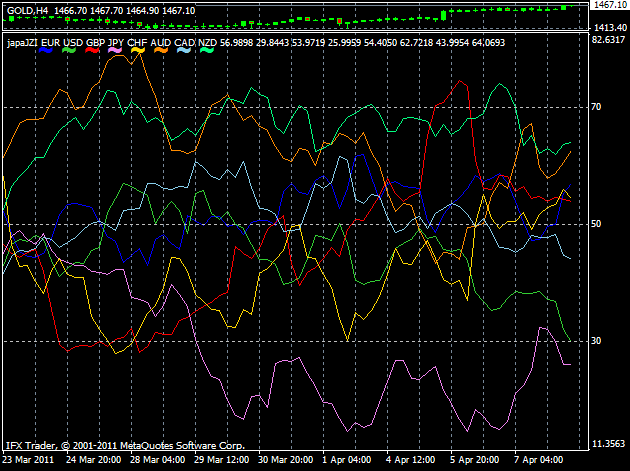The image size is (630, 471).
Task: Click the mint green NZD color marker
Action: [x=207, y=50]
